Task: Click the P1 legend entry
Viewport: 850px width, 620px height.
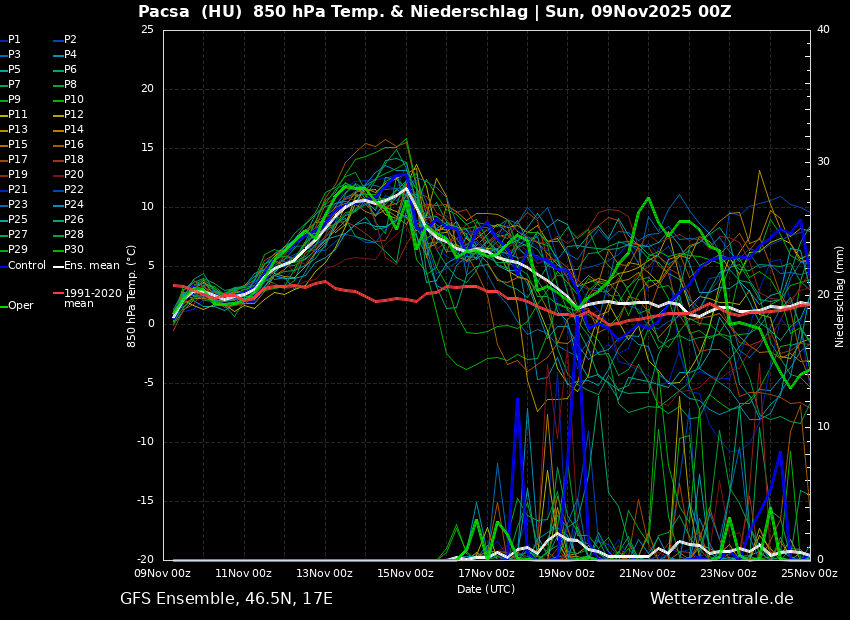Action: (x=14, y=40)
